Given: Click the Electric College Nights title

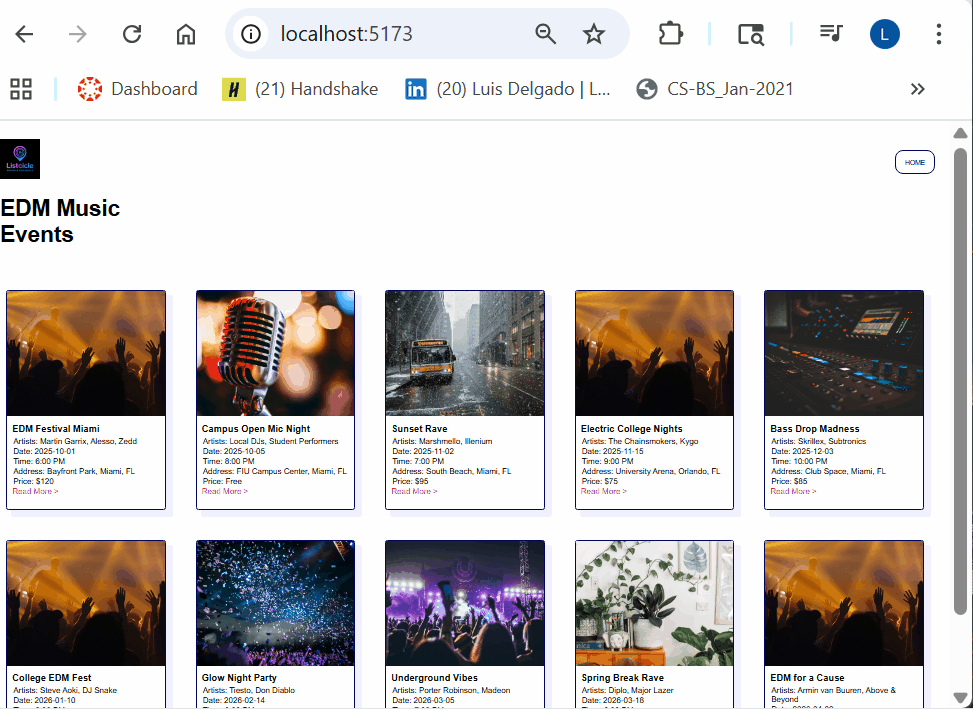Looking at the screenshot, I should point(632,429).
